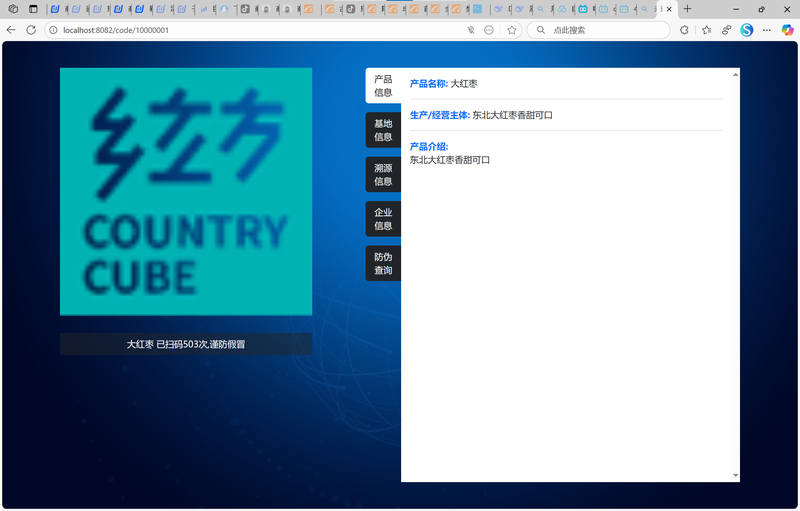Click the info panel scrollbar down arrow

(x=735, y=475)
